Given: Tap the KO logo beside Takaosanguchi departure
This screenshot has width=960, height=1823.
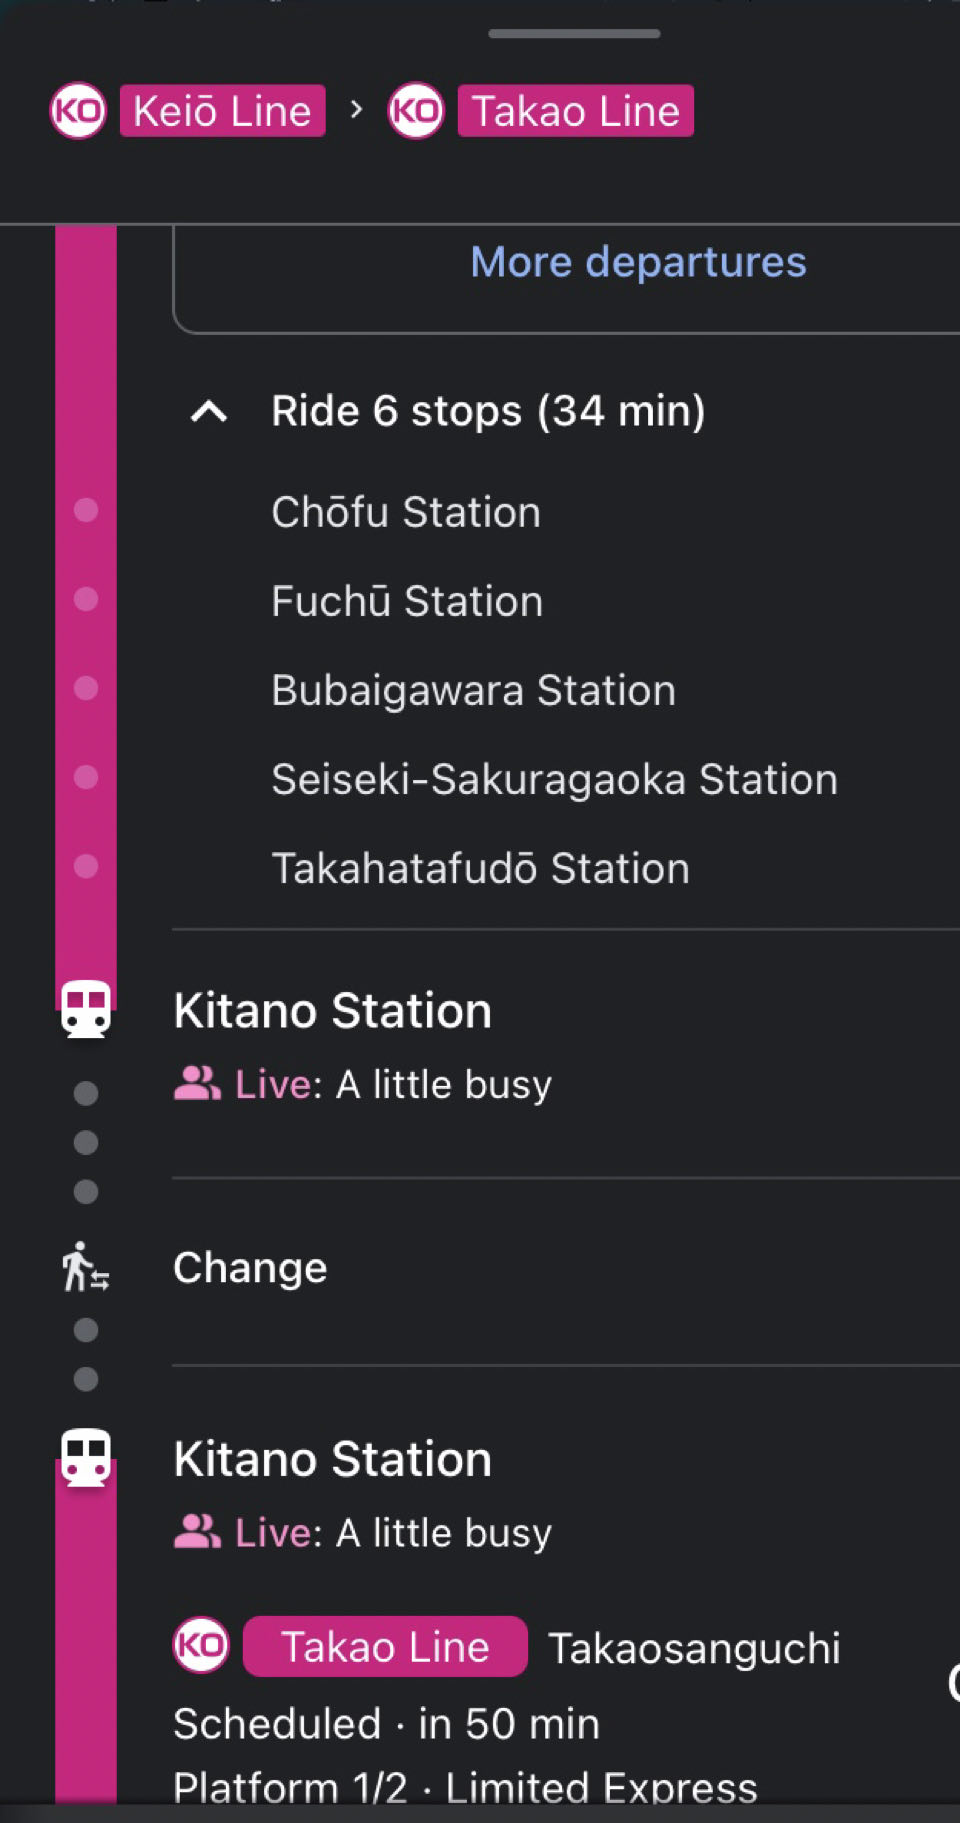Looking at the screenshot, I should click(201, 1645).
